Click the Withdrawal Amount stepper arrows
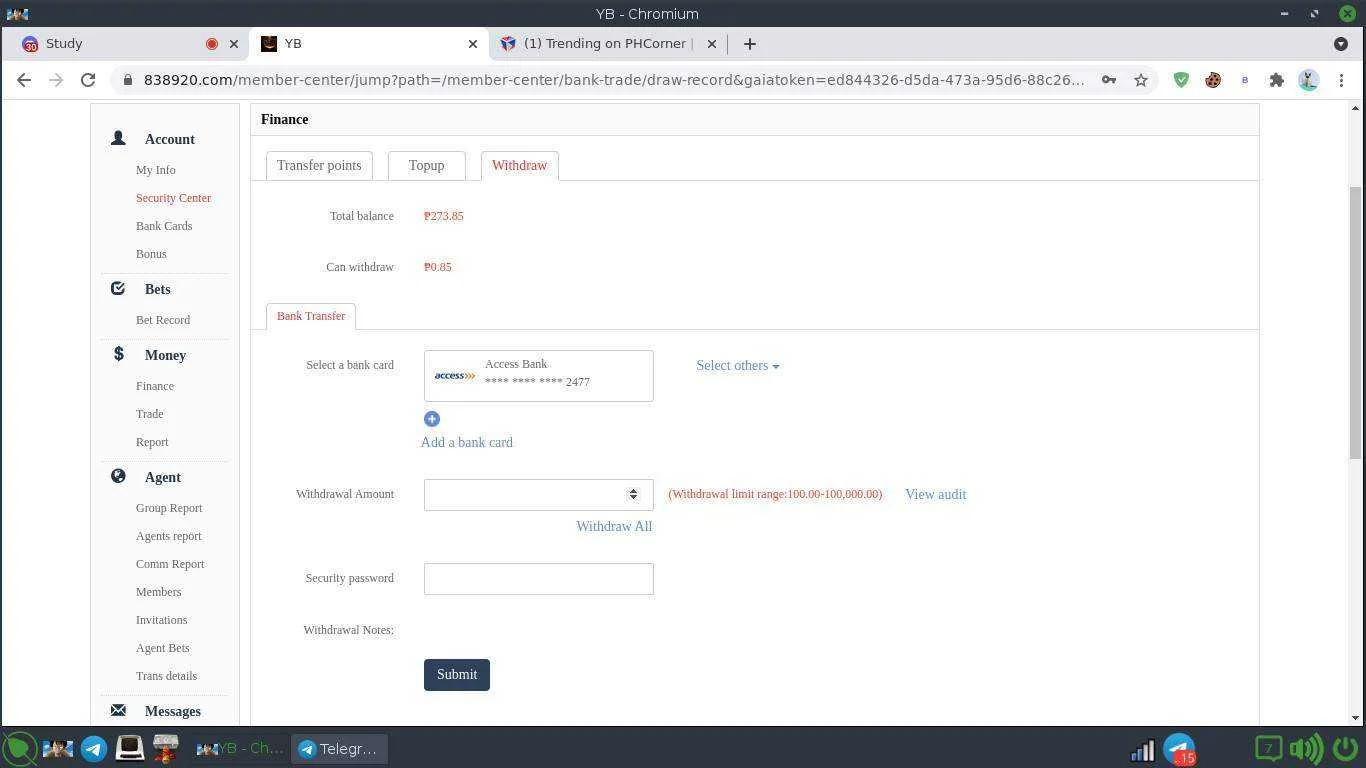Screen dimensions: 1366x768 633,494
